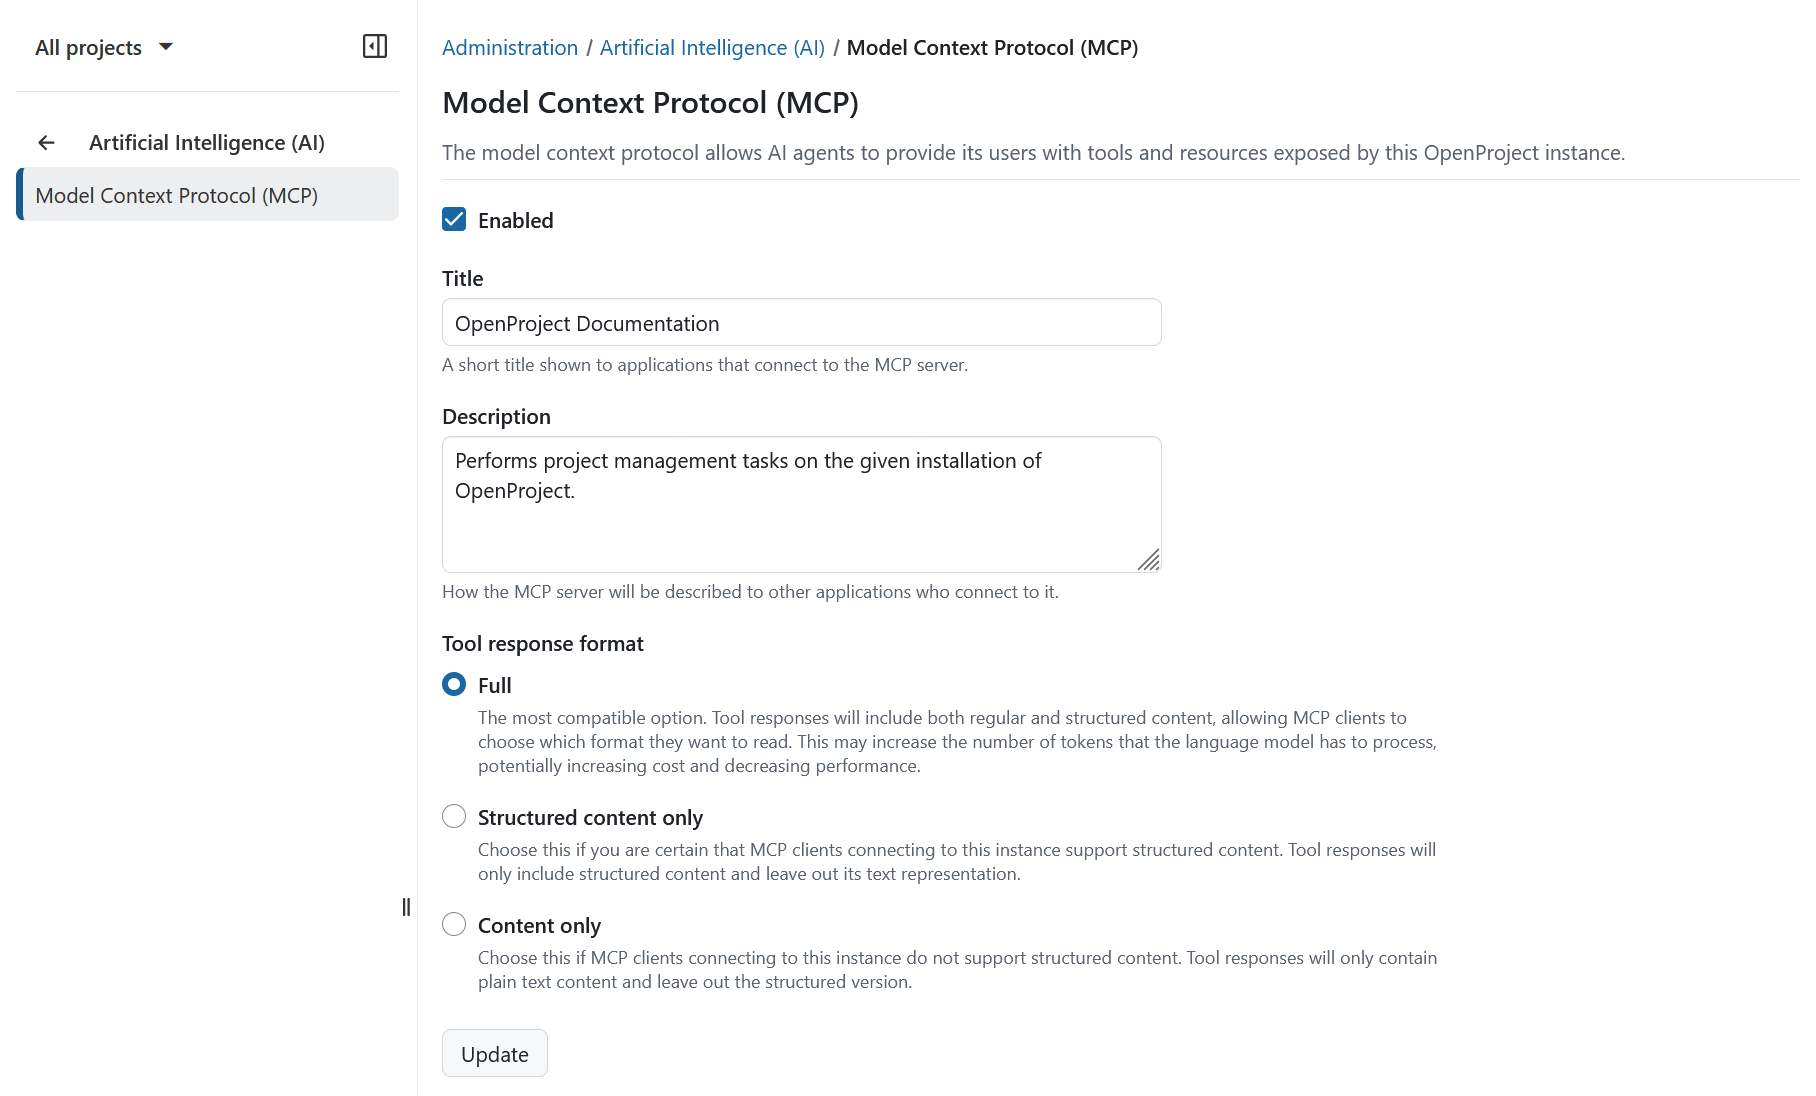Click the Artificial Intelligence (AI) sidebar heading

[206, 142]
